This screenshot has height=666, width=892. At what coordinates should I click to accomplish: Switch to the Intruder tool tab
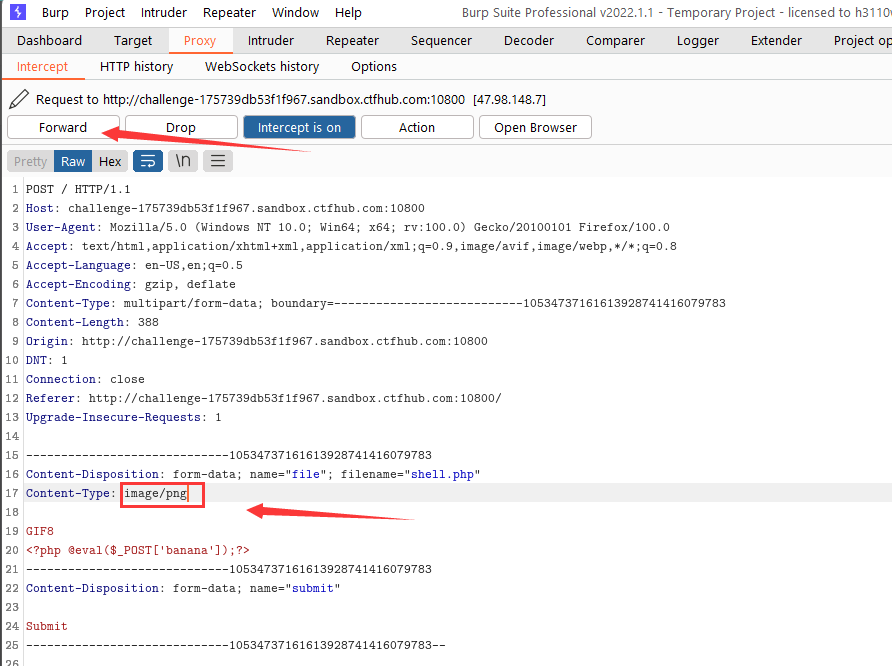[271, 40]
